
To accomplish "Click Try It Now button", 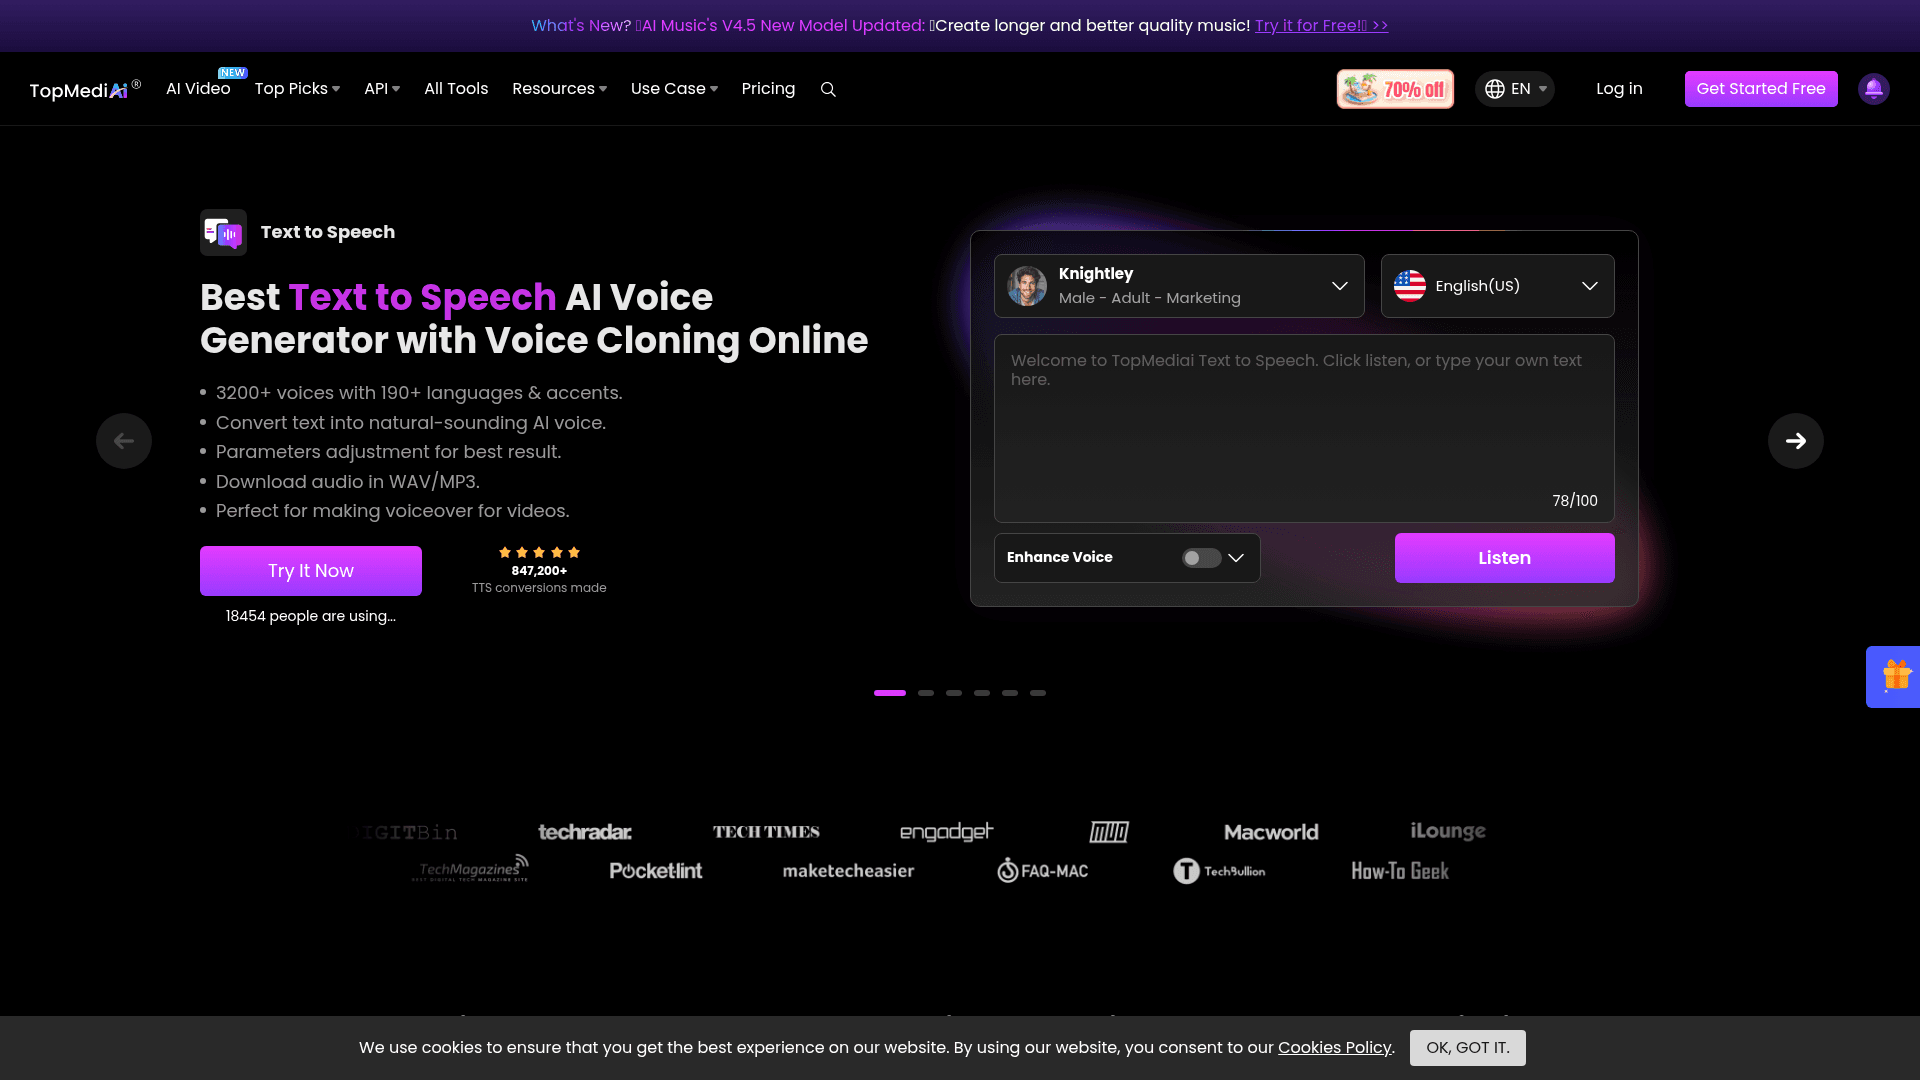I will pyautogui.click(x=311, y=571).
